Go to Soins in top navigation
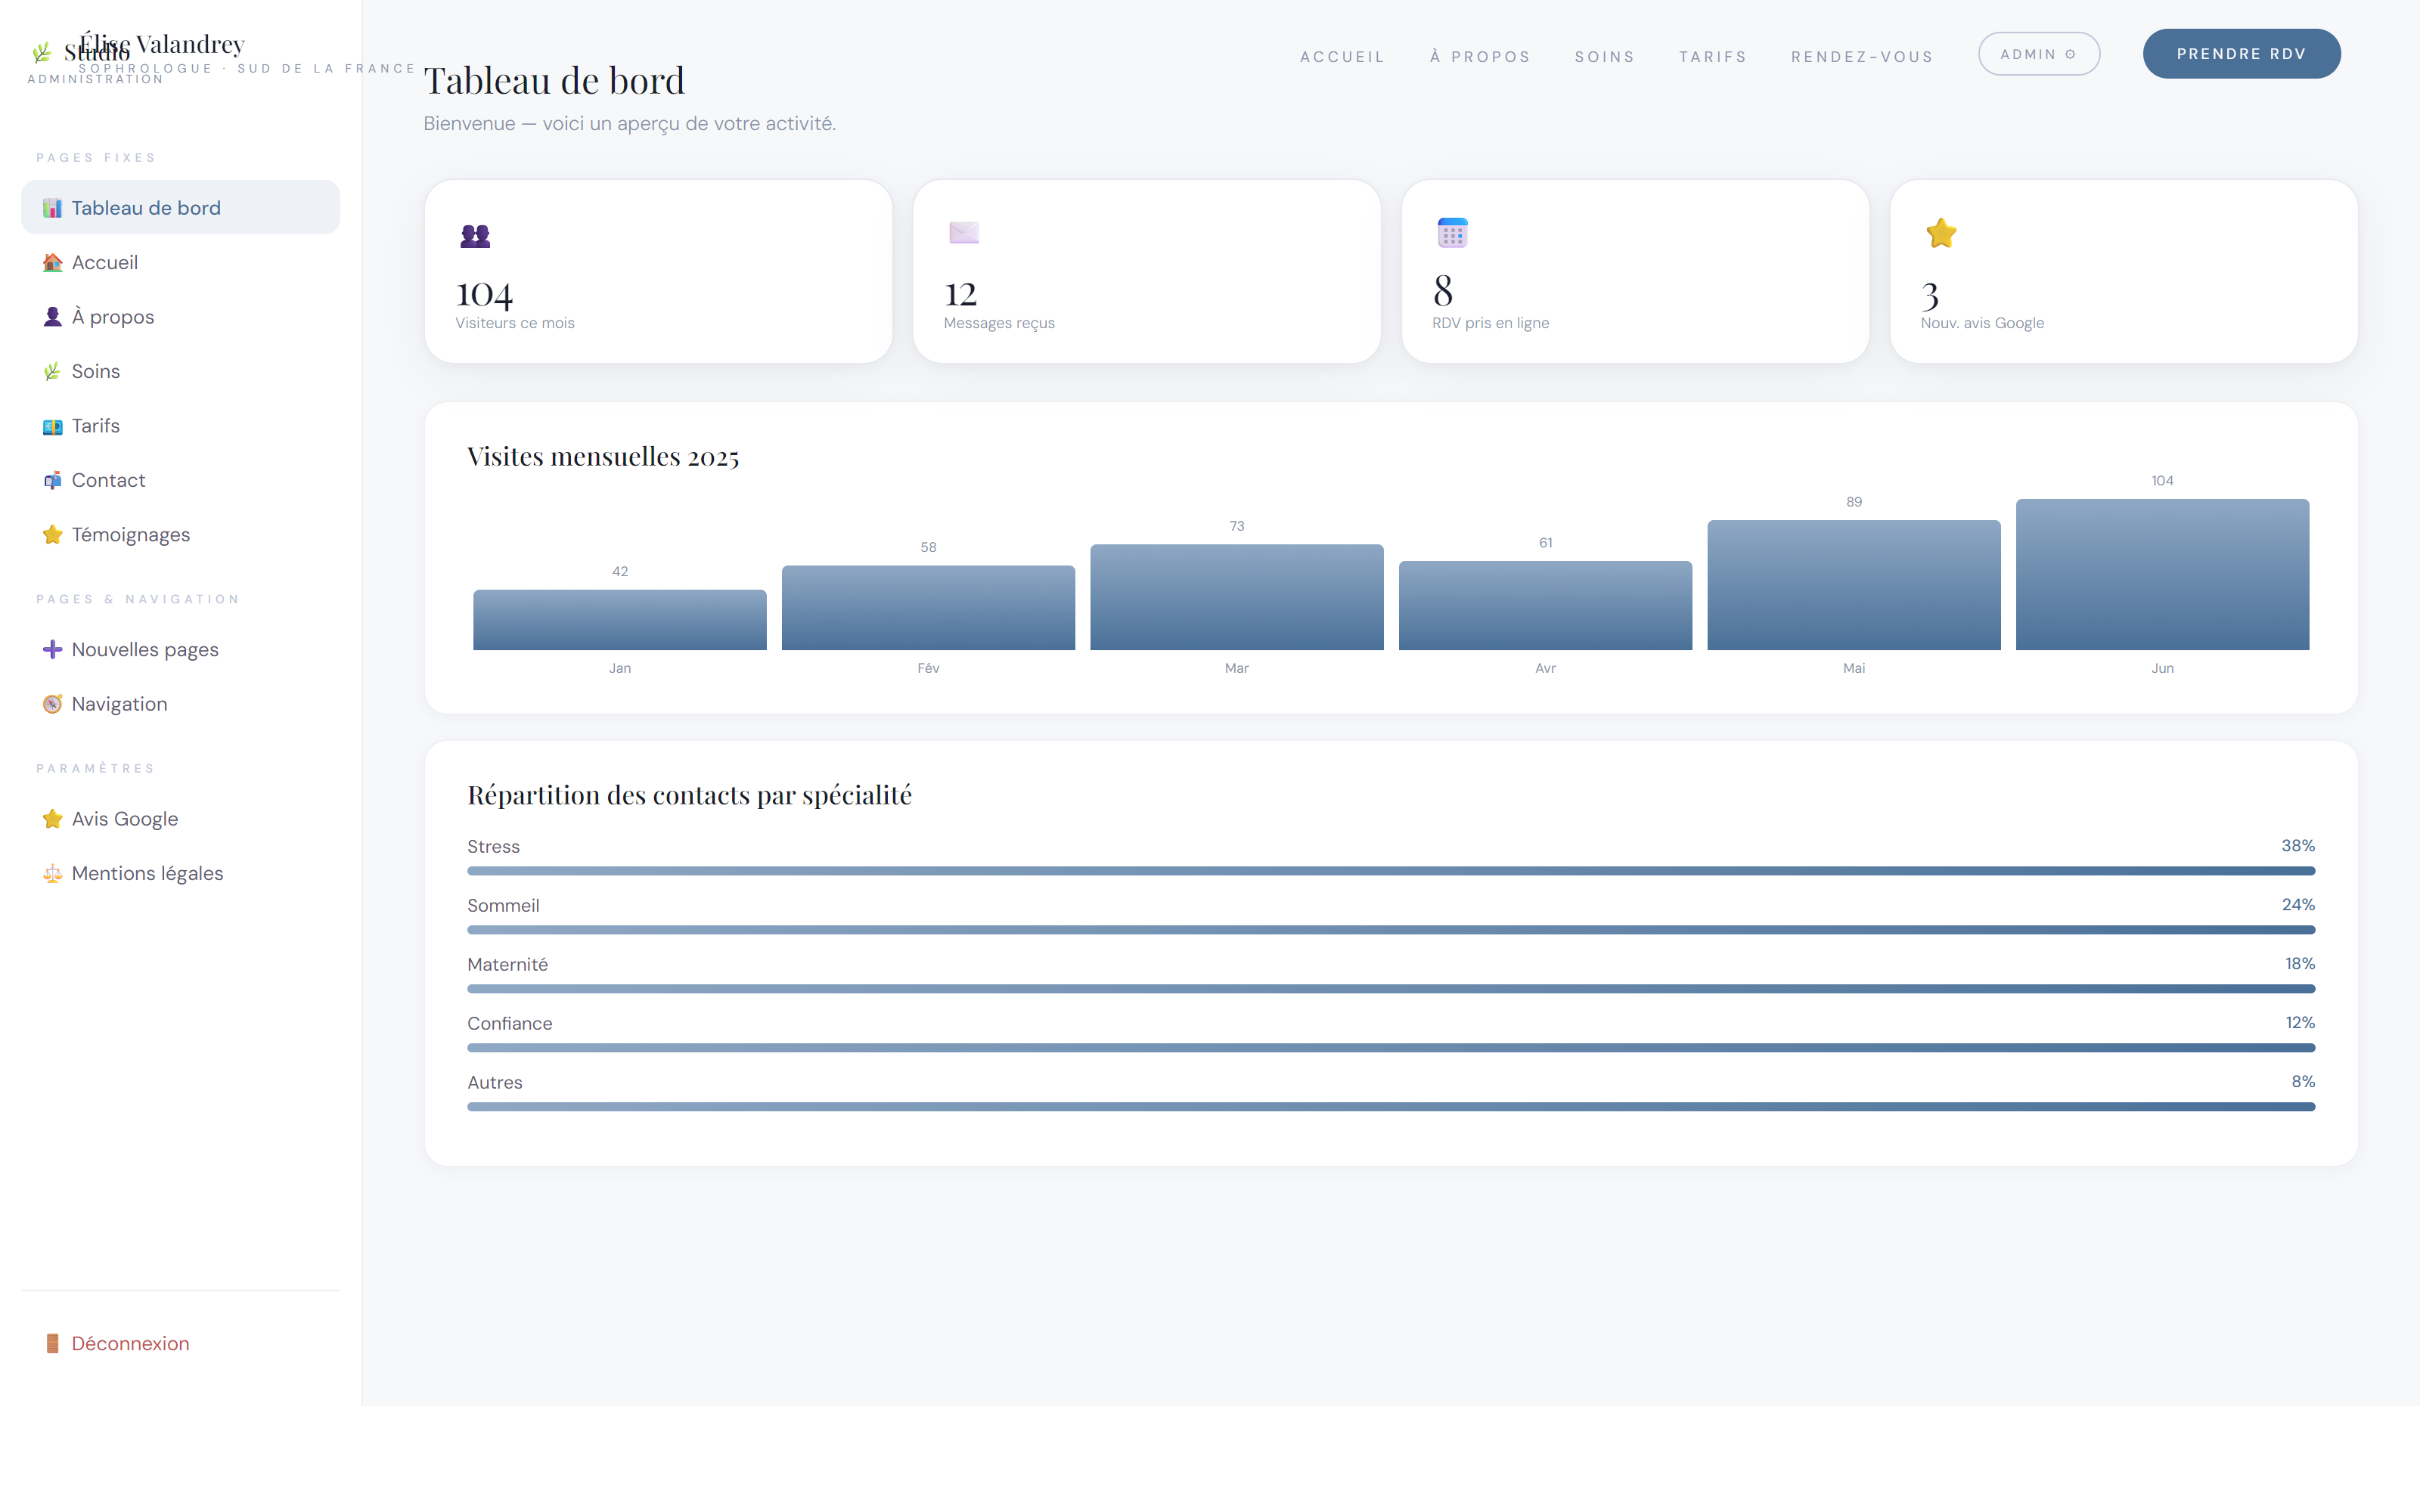The width and height of the screenshot is (2420, 1512). [x=1604, y=57]
